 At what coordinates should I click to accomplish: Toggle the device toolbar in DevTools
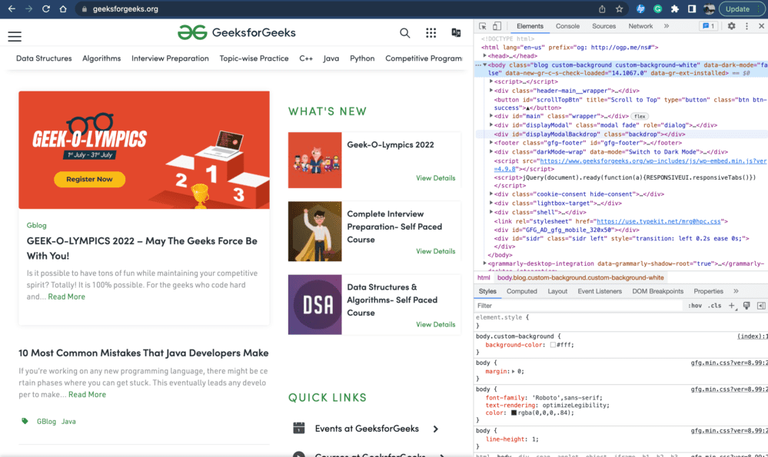pyautogui.click(x=497, y=26)
